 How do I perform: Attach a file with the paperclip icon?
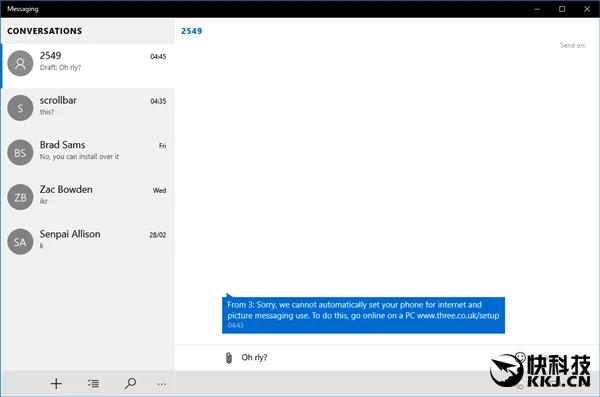tap(229, 358)
